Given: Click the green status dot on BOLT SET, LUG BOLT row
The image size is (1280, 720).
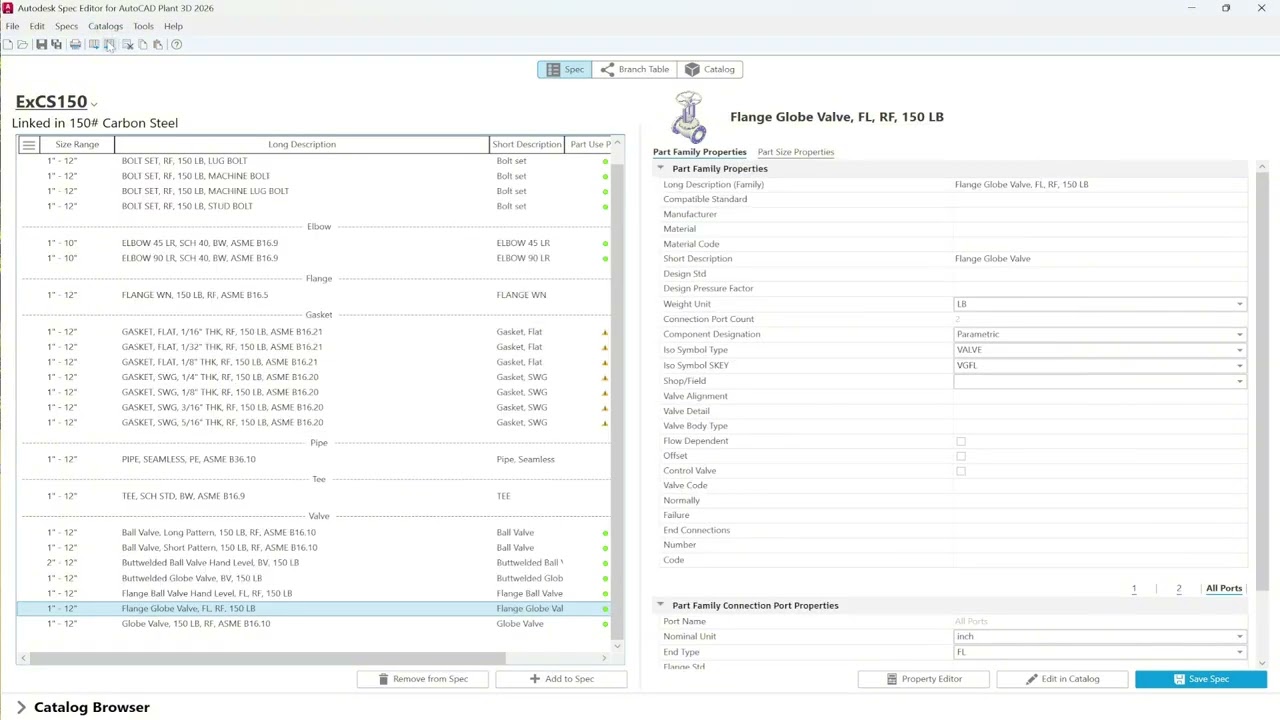Looking at the screenshot, I should click(x=605, y=161).
